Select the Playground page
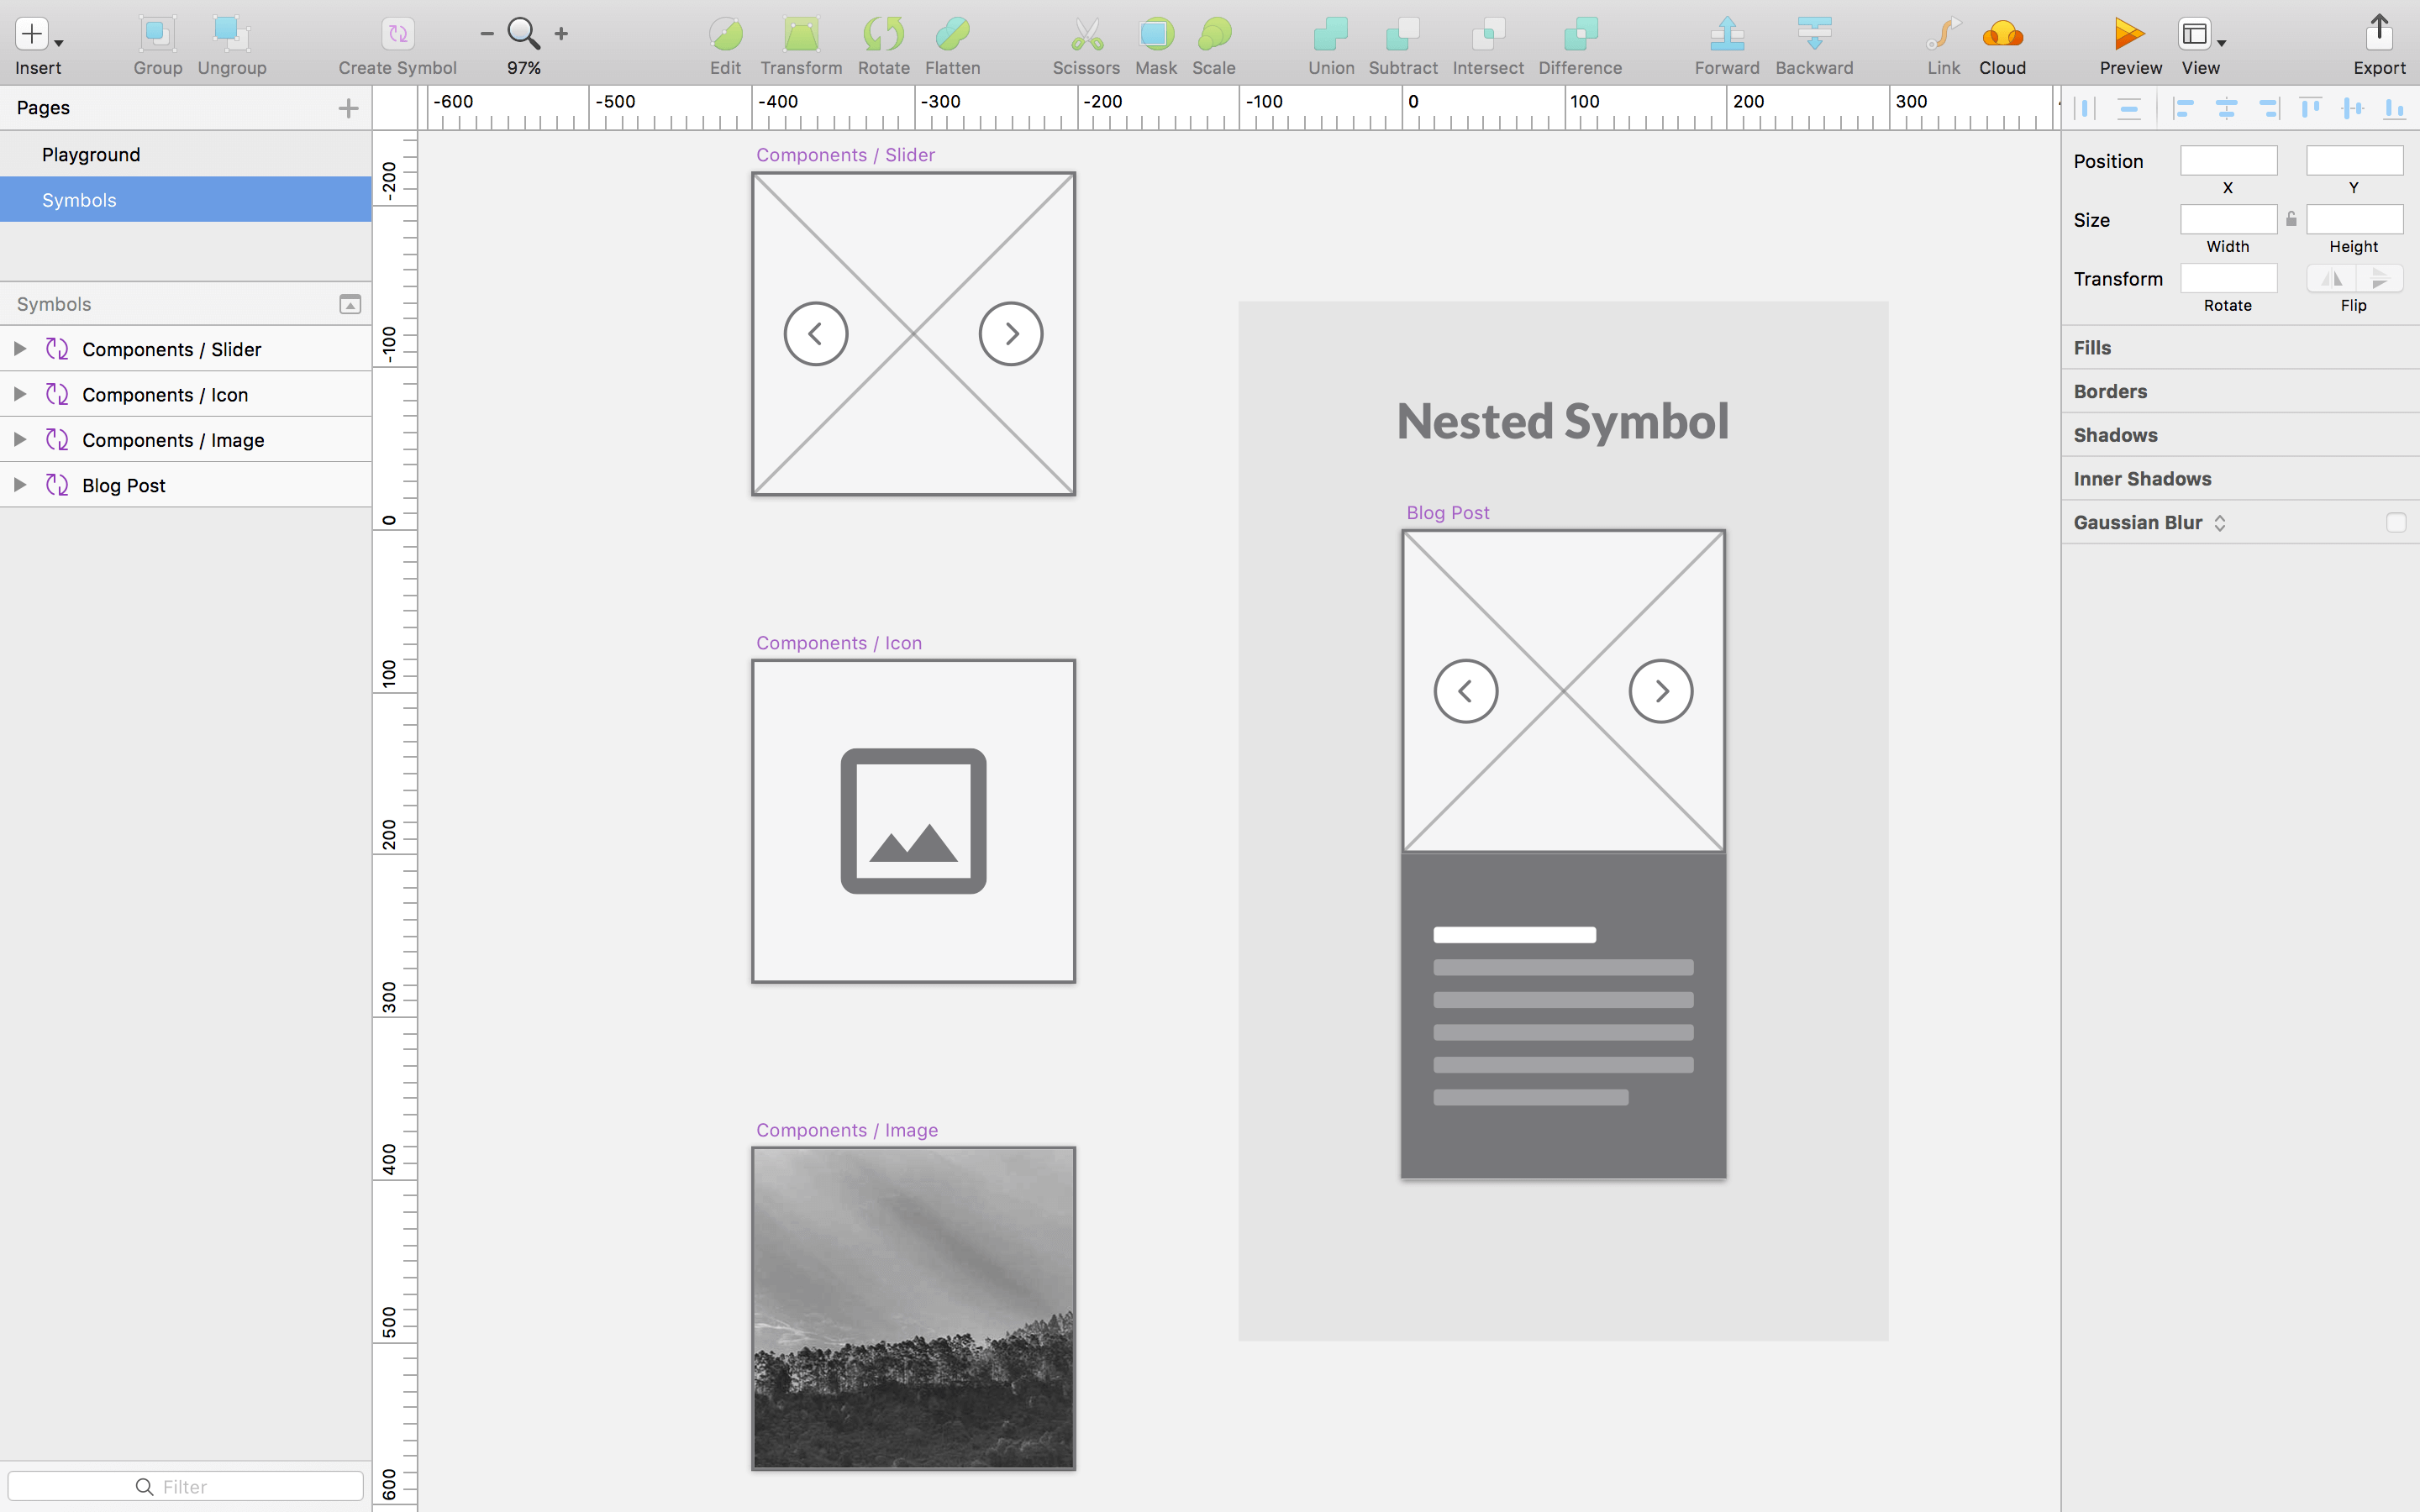Viewport: 2420px width, 1512px height. (x=186, y=154)
